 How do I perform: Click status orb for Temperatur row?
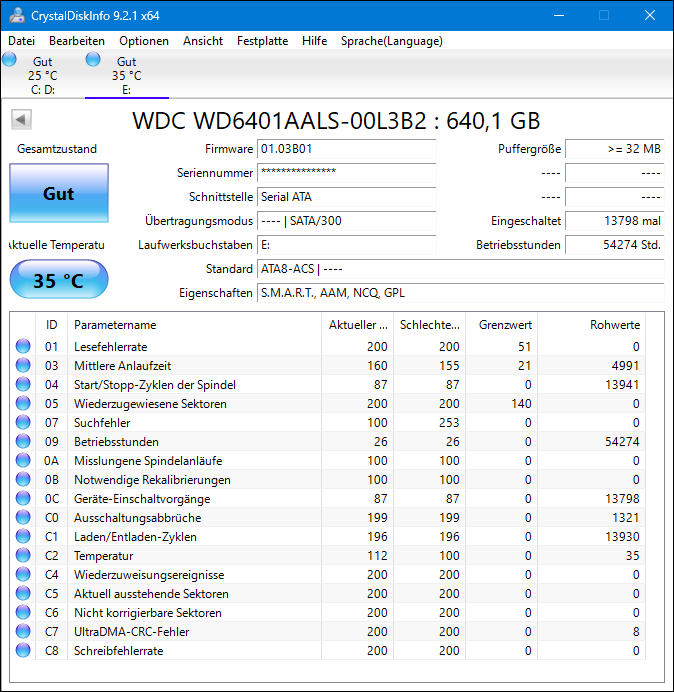pos(23,555)
